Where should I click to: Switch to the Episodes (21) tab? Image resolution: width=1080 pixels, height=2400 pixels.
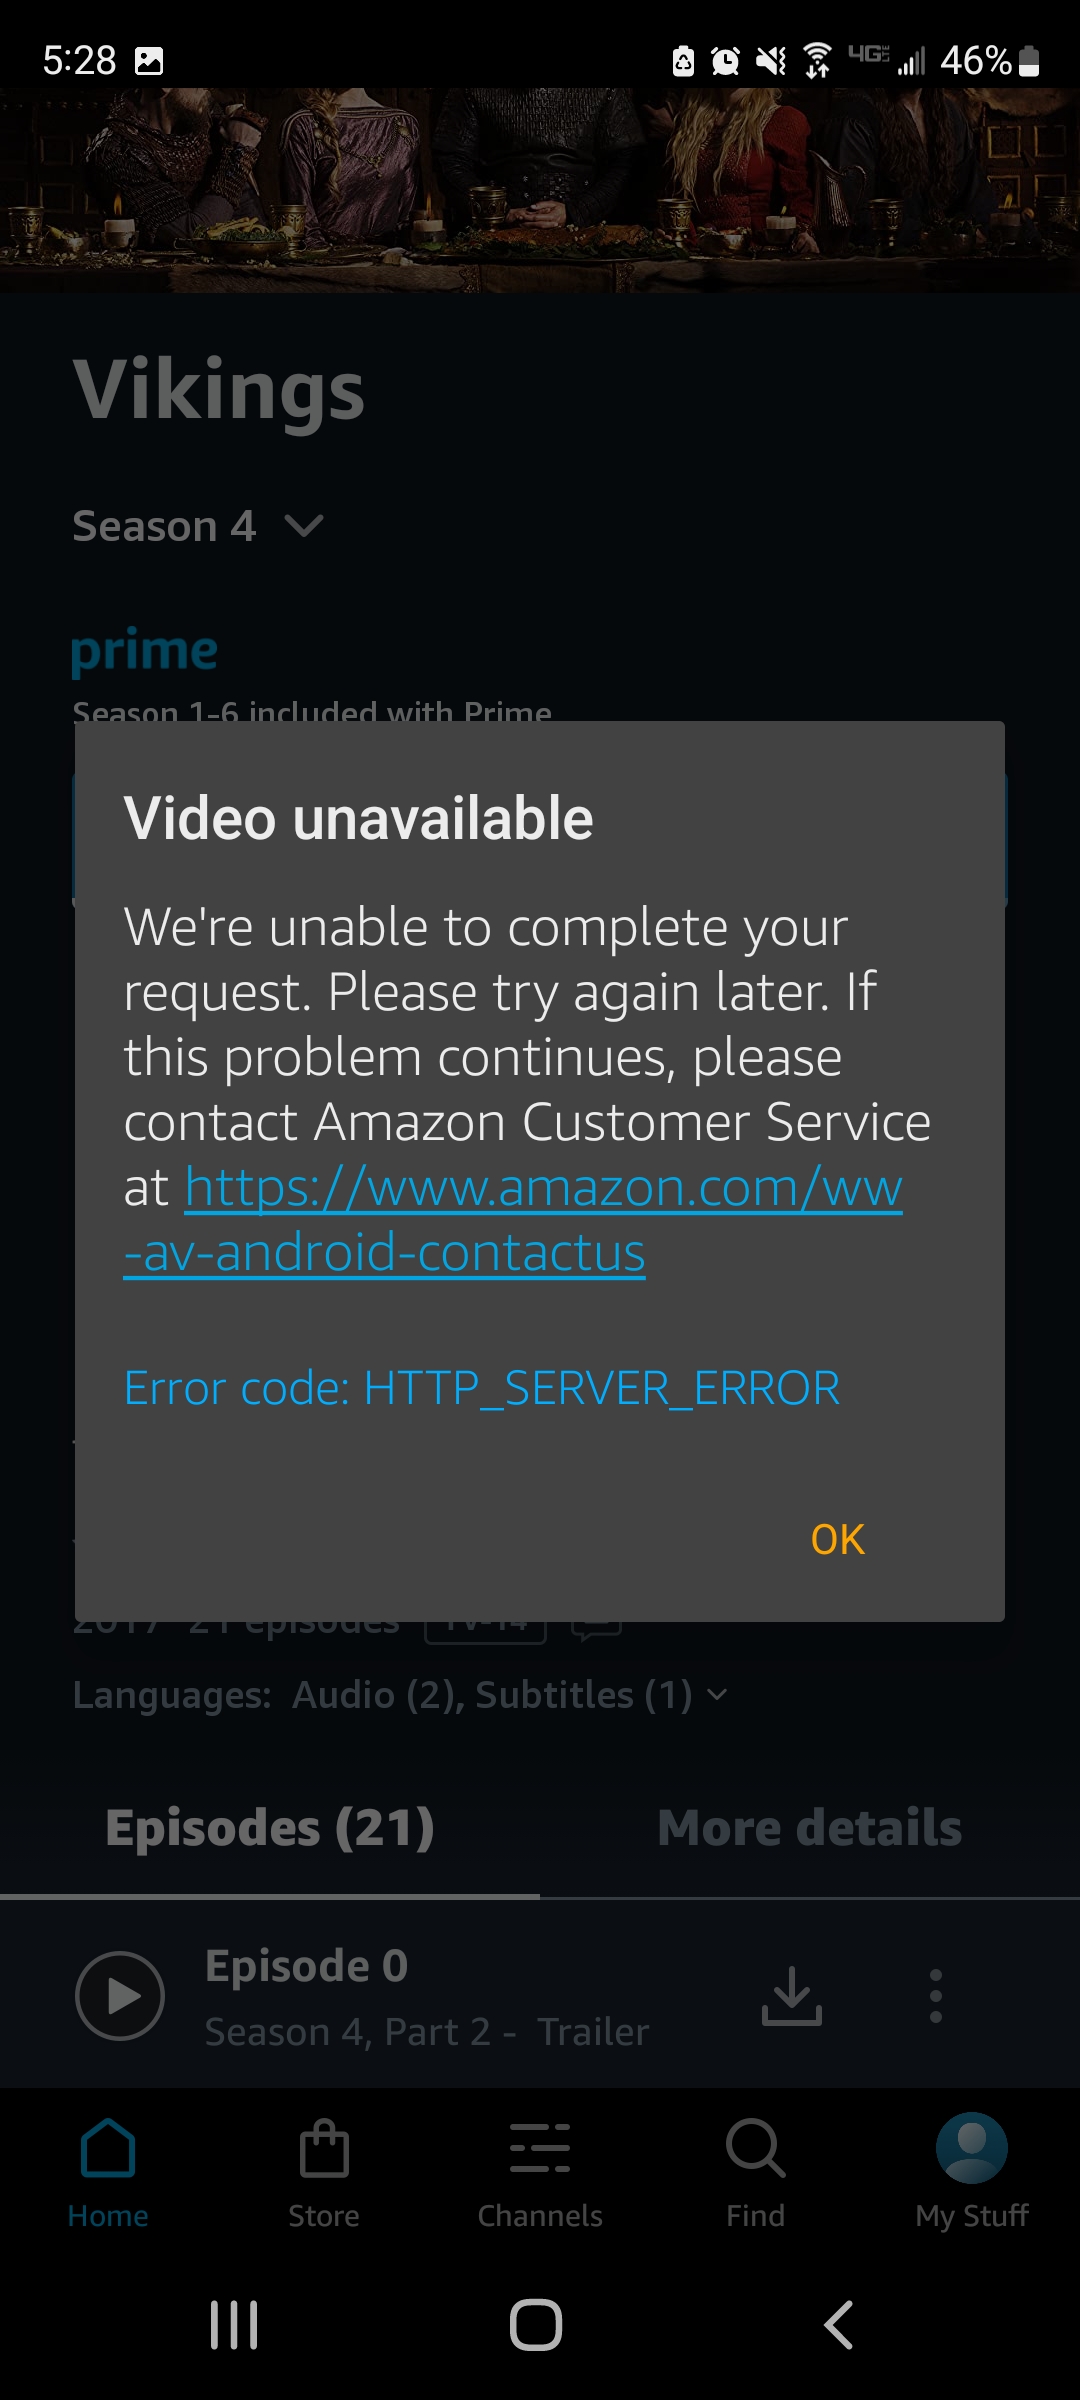(270, 1828)
